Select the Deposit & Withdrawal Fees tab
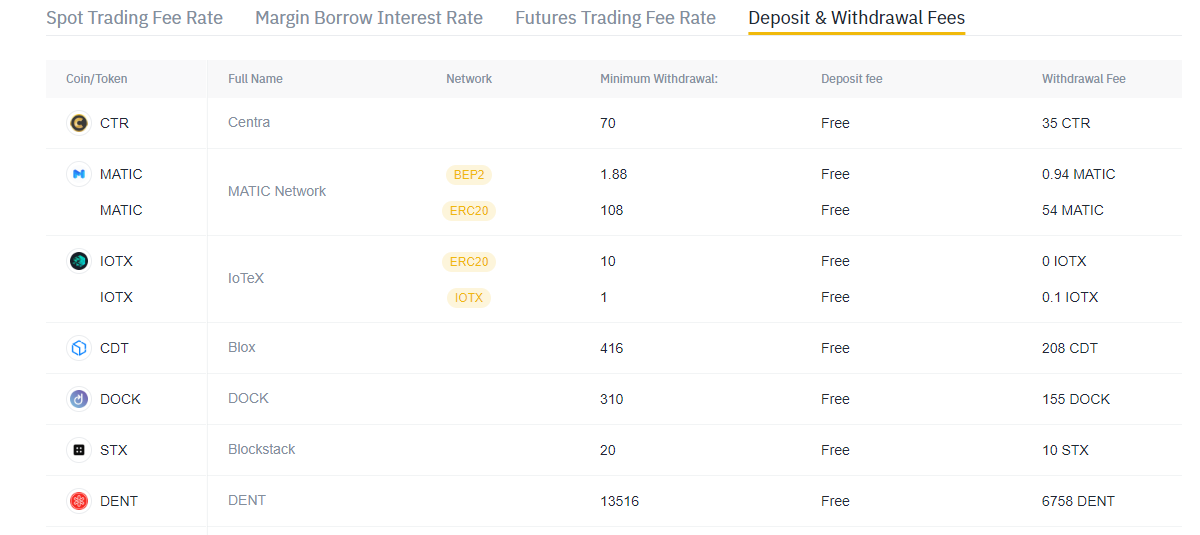Screen dimensions: 1200x535 (x=856, y=18)
